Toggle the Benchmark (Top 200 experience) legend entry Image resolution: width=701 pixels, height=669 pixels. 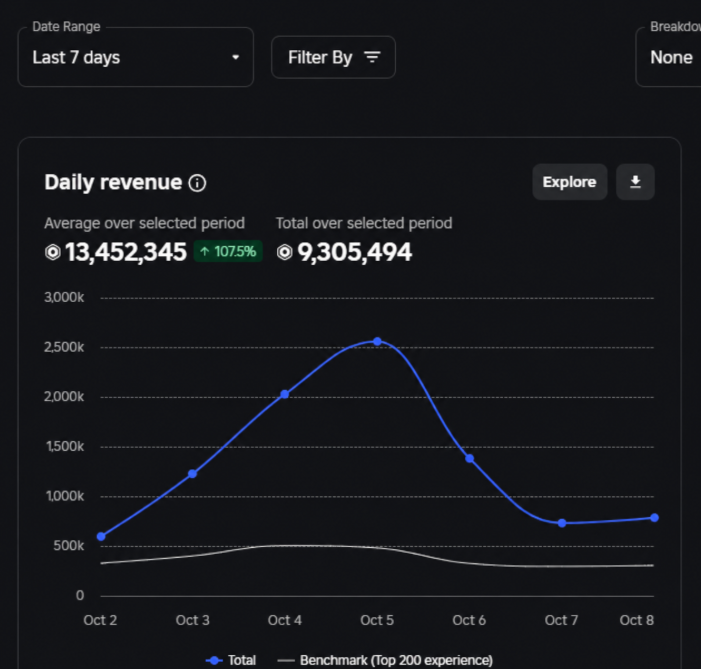pyautogui.click(x=385, y=660)
